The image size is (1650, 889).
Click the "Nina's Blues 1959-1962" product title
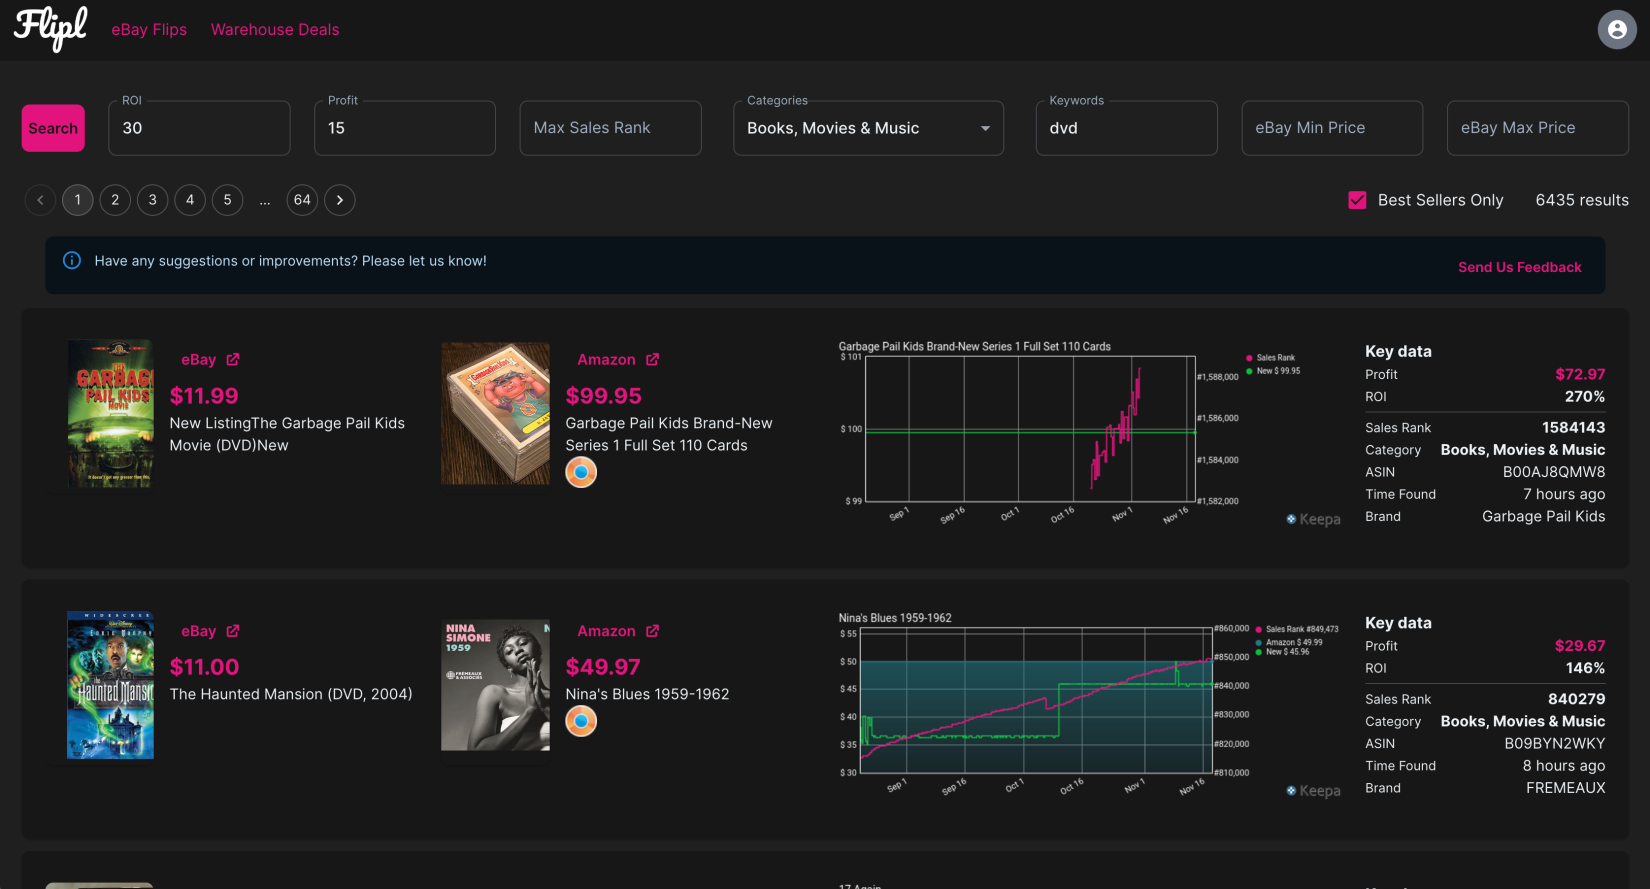[647, 694]
